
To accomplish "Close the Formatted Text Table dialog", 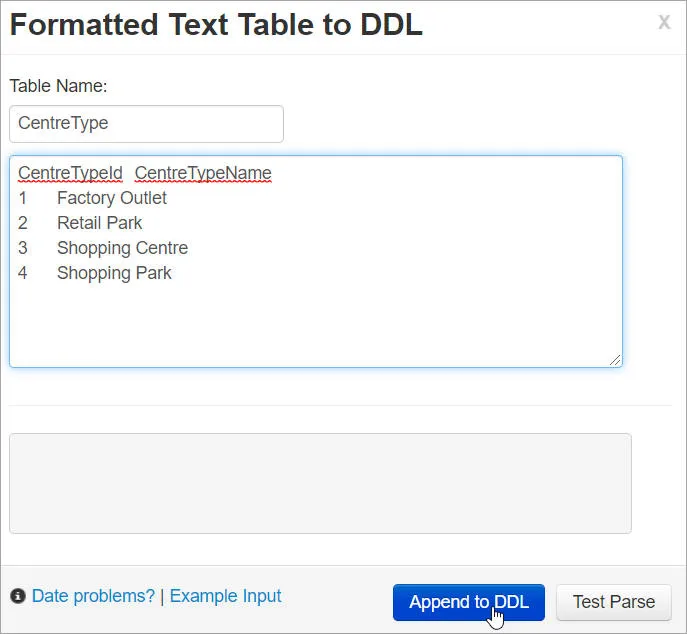I will tap(664, 23).
